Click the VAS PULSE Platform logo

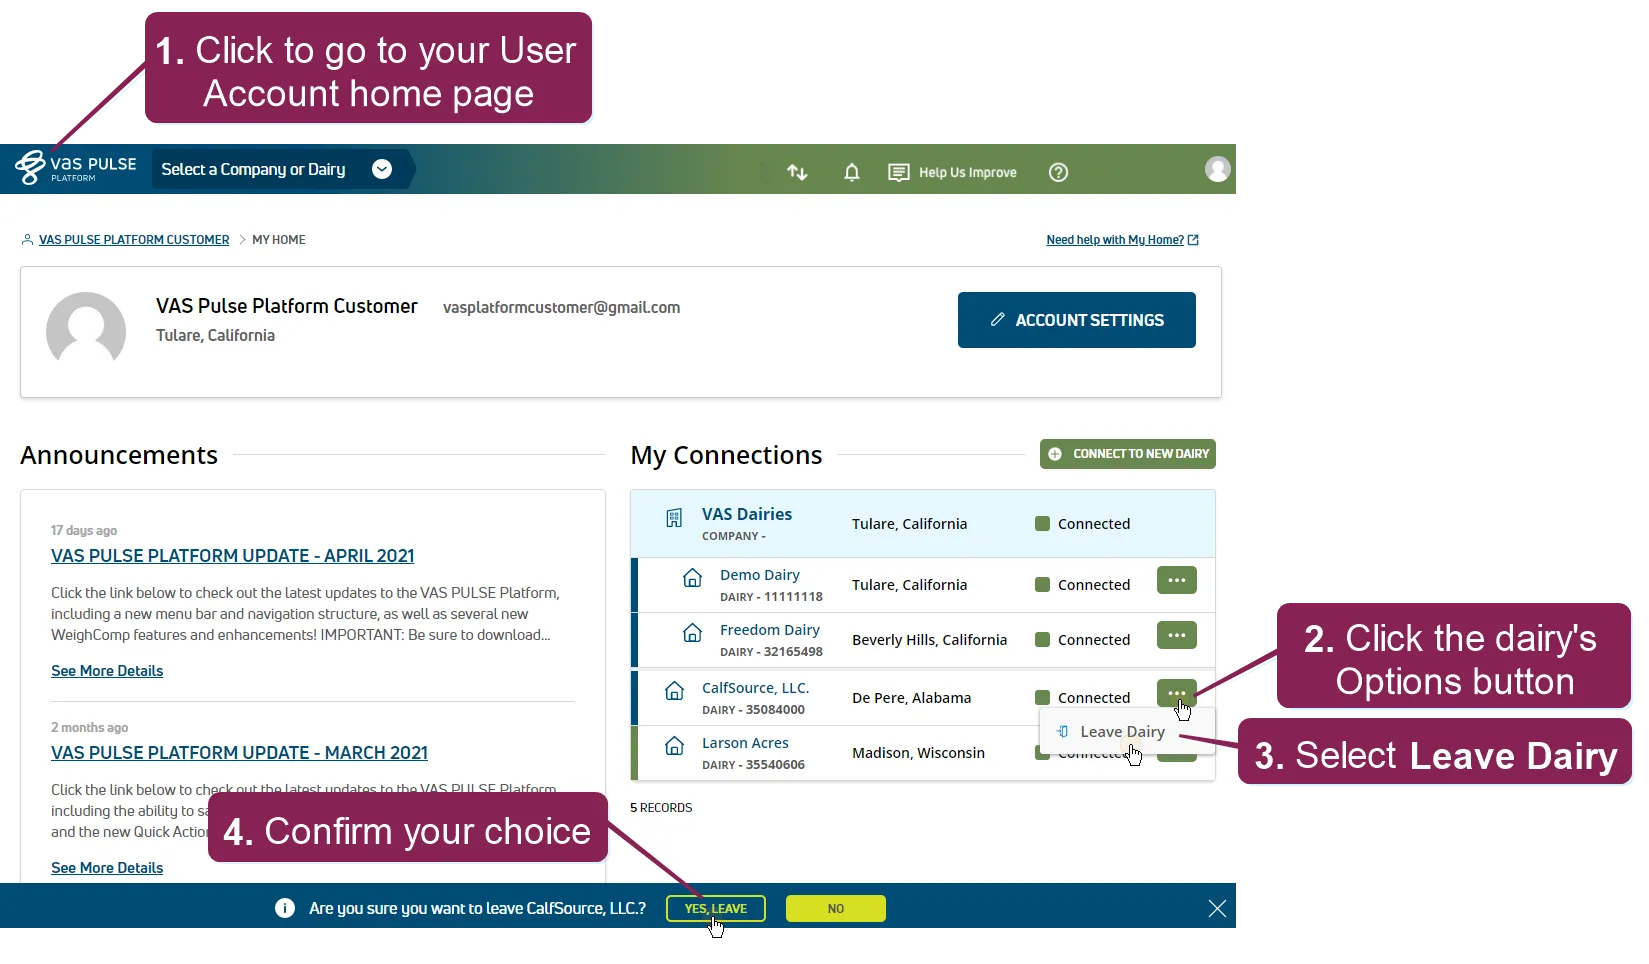click(76, 168)
